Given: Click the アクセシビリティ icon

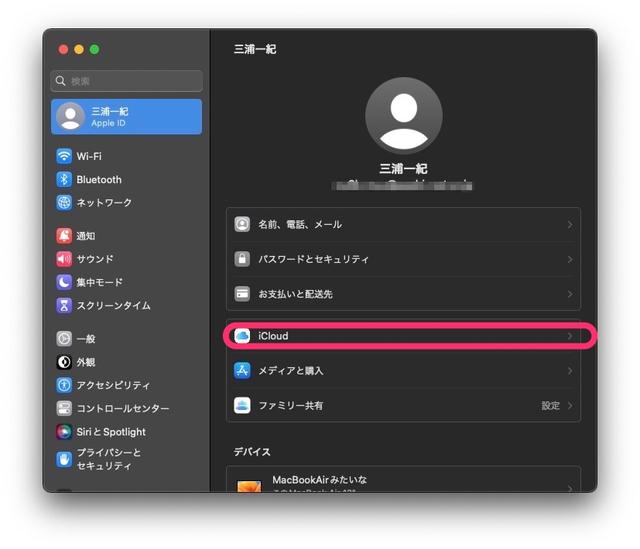Looking at the screenshot, I should pyautogui.click(x=64, y=385).
